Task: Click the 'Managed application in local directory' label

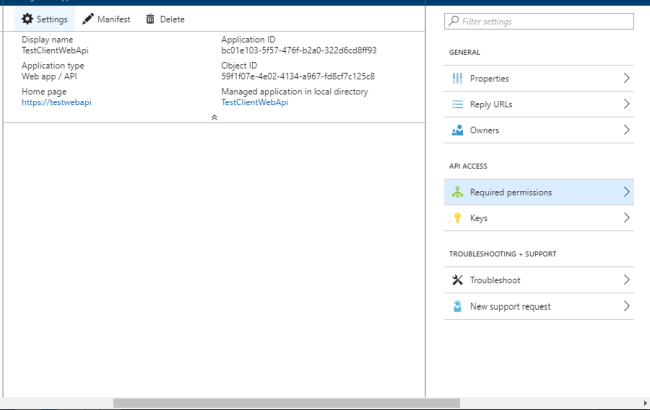Action: coord(294,92)
